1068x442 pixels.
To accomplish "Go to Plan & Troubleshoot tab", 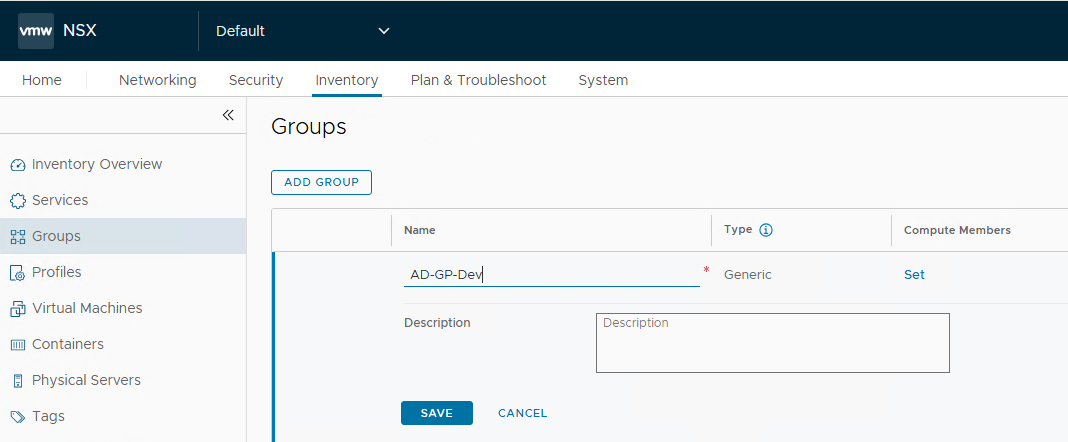I will (x=478, y=80).
